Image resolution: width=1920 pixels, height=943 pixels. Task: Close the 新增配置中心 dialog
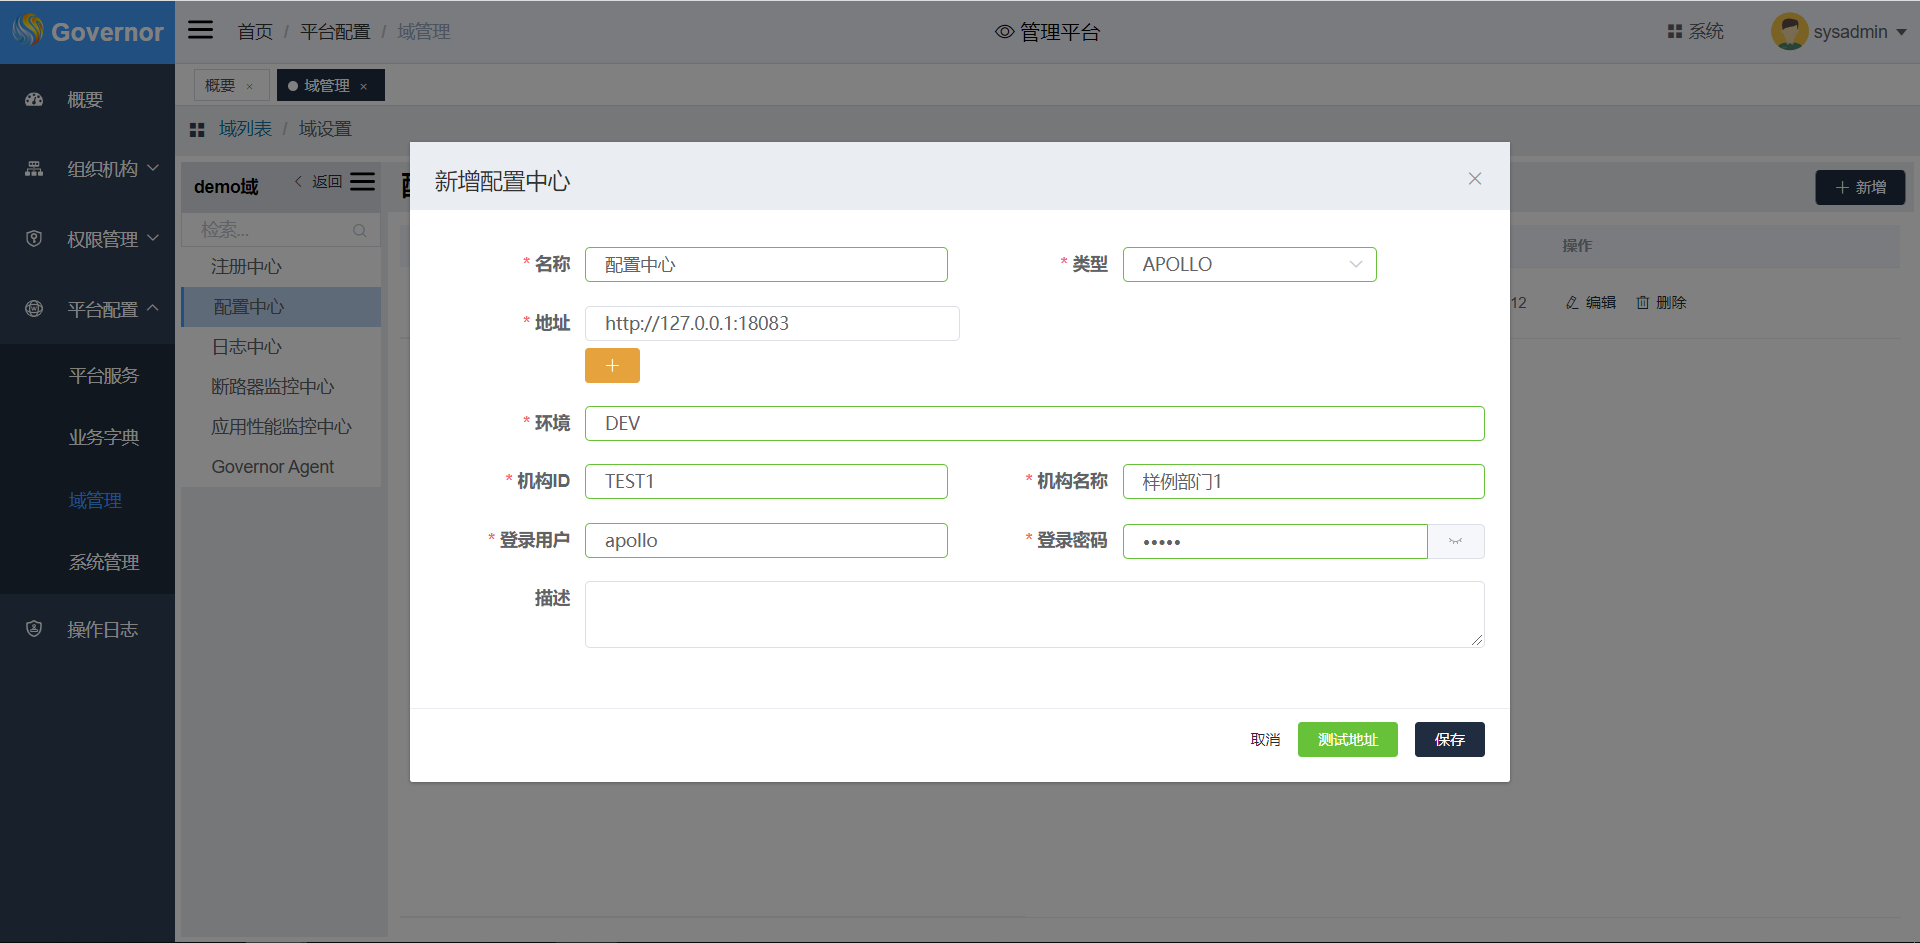click(1474, 179)
